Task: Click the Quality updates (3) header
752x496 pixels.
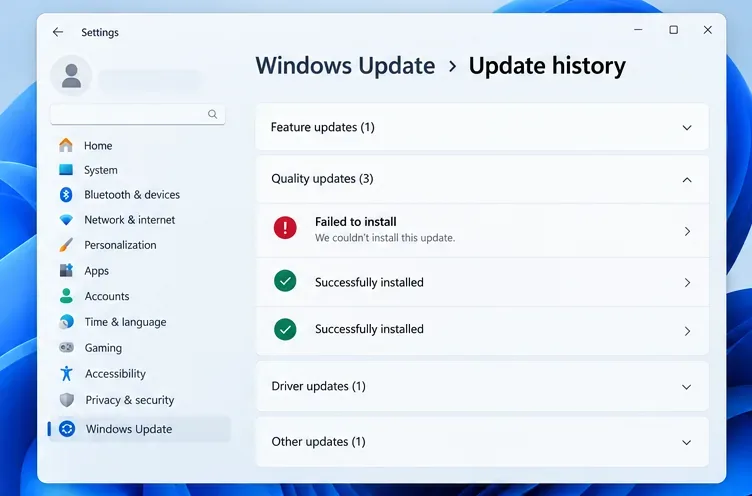Action: [x=482, y=179]
